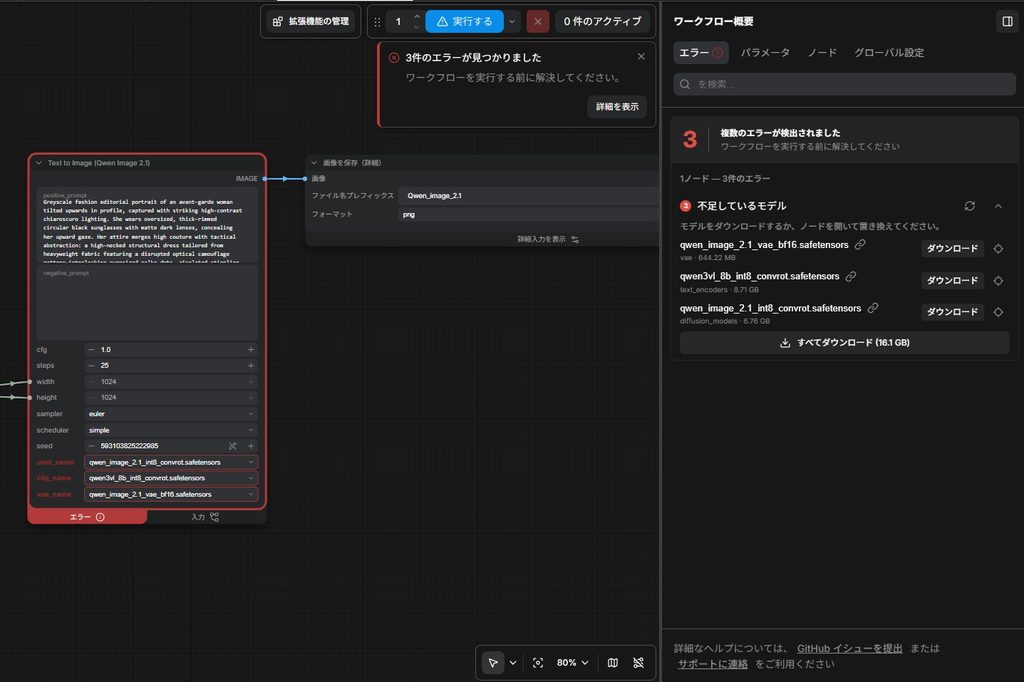Toggle the seed randomize control icon
The width and height of the screenshot is (1024, 682).
click(232, 446)
